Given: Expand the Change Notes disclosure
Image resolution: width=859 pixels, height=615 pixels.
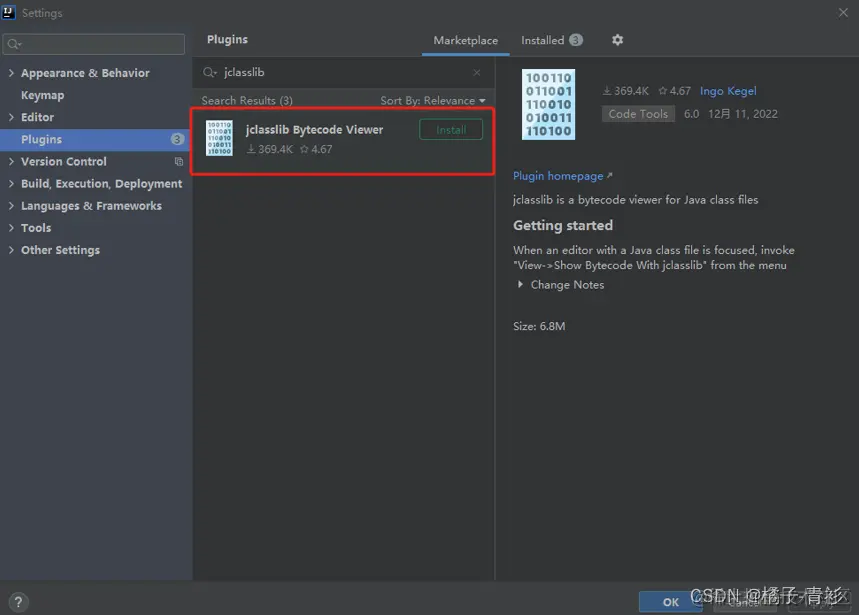Looking at the screenshot, I should (x=520, y=285).
